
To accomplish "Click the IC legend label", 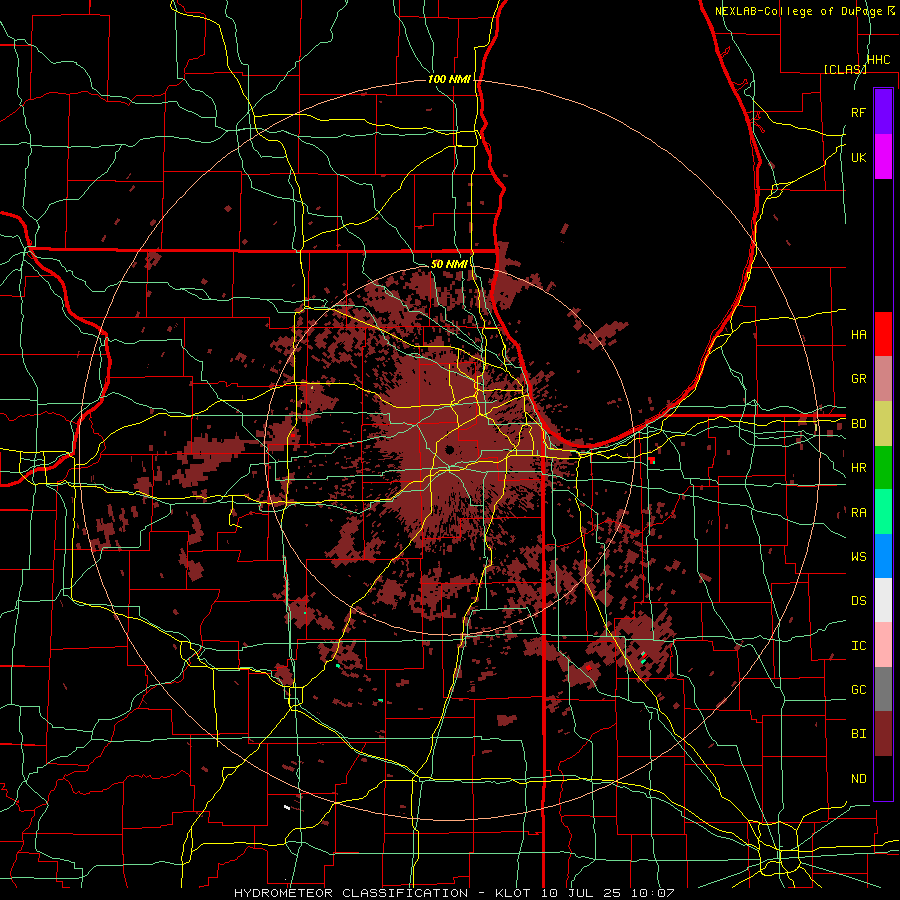I will (858, 645).
